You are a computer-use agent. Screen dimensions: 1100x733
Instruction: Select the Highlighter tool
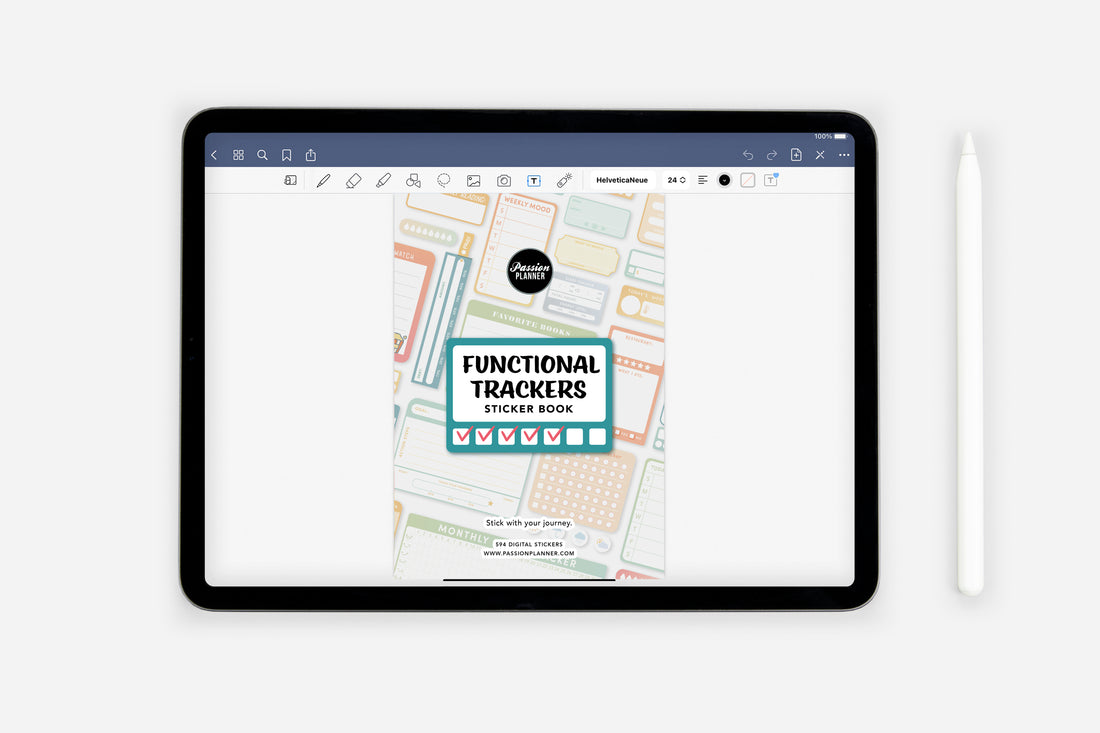(x=383, y=180)
